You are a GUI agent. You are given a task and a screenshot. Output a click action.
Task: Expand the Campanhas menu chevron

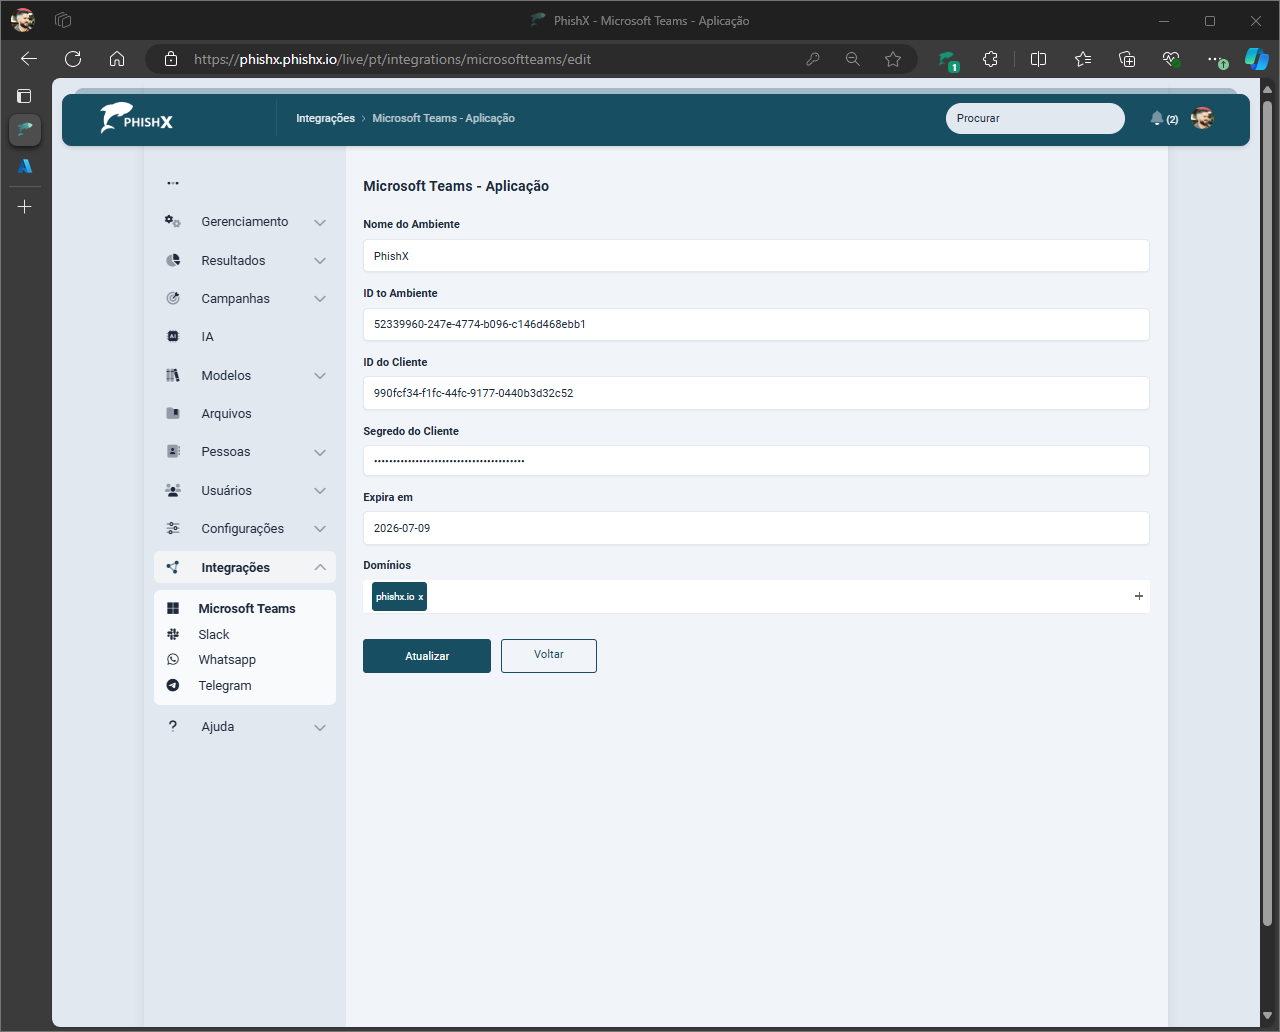(320, 299)
